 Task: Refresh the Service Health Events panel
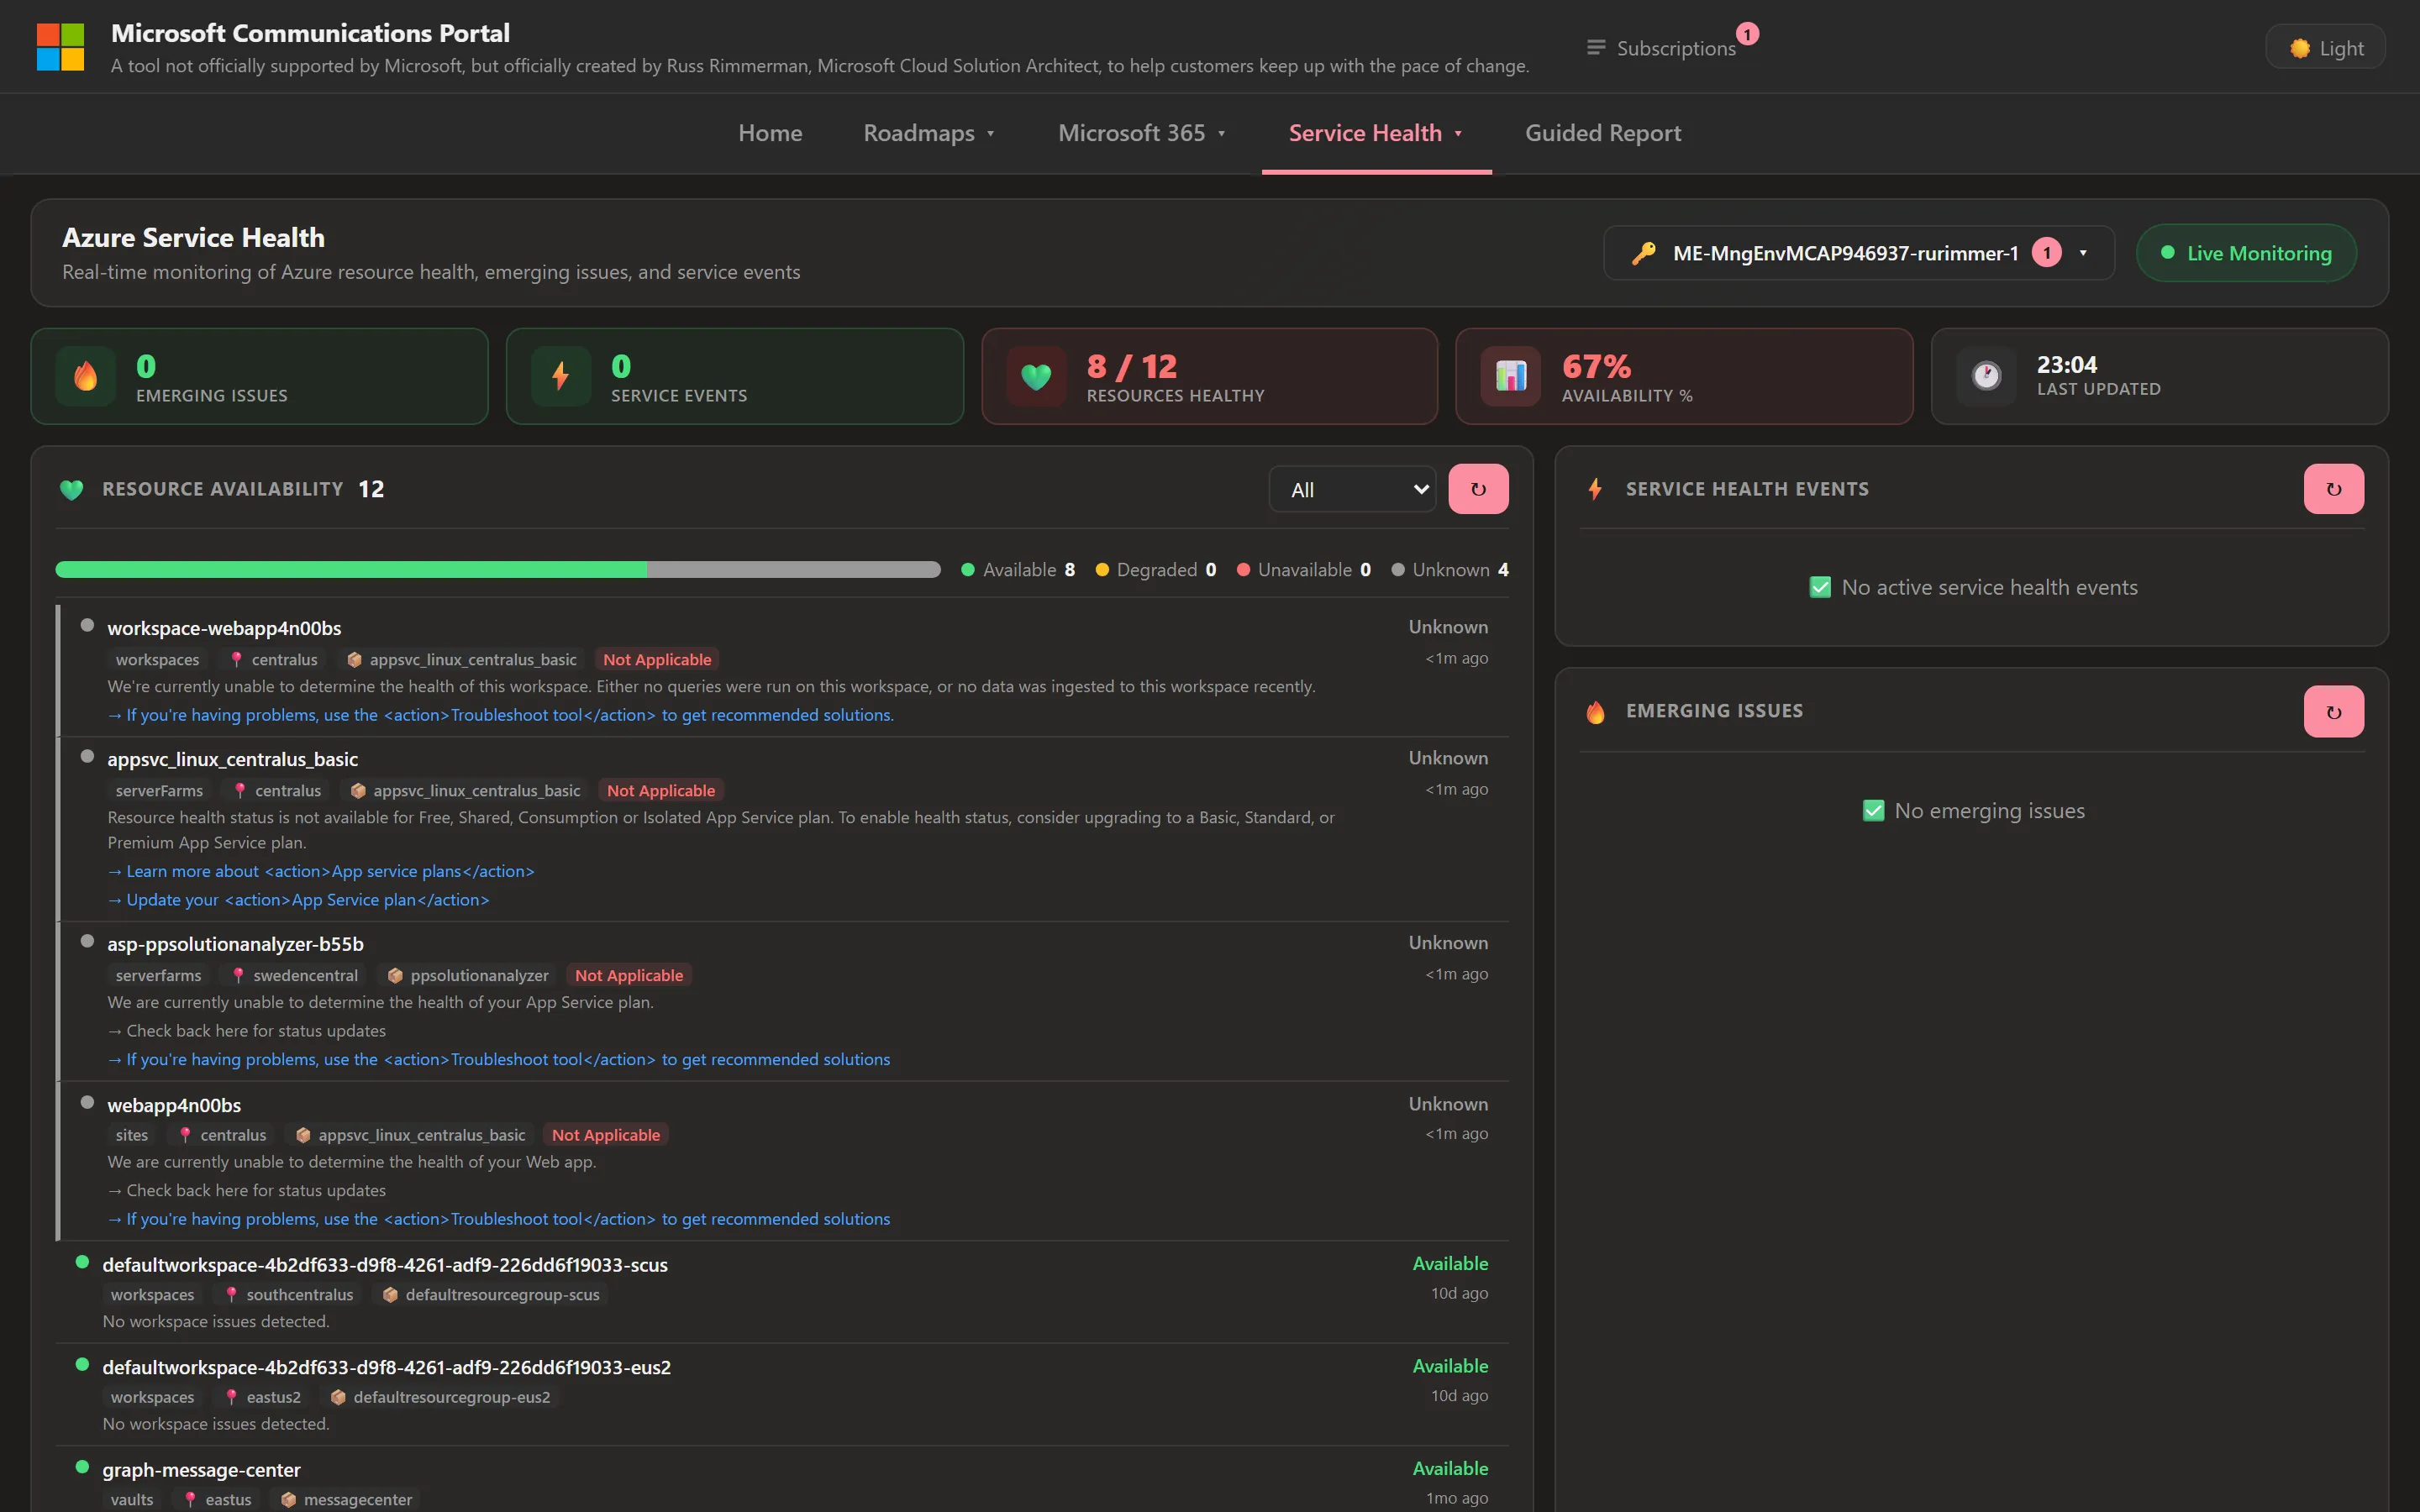[x=2333, y=489]
